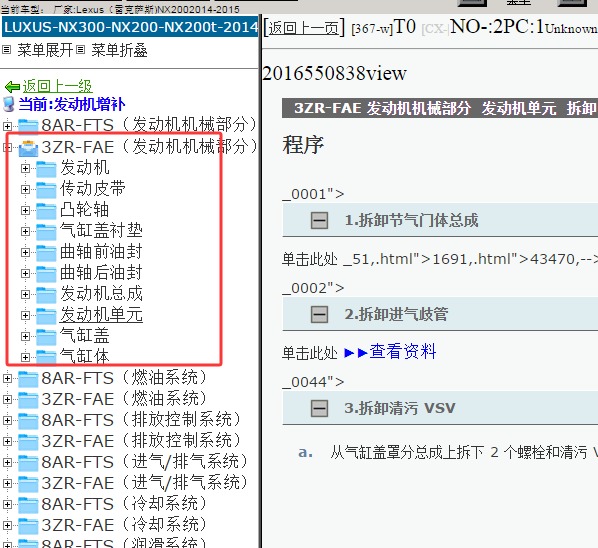Click folder icon beside 曲轴前油封
Screen dimensions: 598x548
(x=46, y=252)
